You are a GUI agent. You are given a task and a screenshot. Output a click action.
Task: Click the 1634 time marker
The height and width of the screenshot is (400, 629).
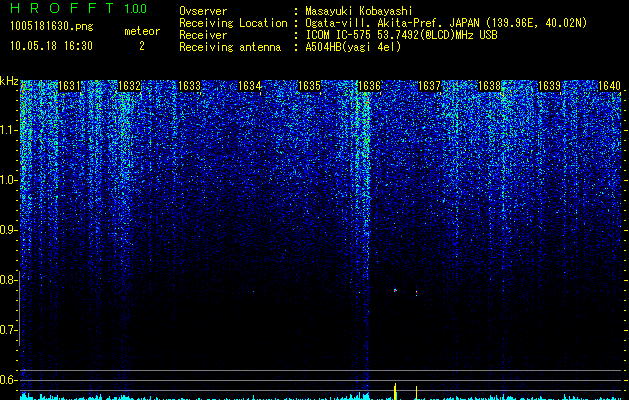(x=249, y=86)
